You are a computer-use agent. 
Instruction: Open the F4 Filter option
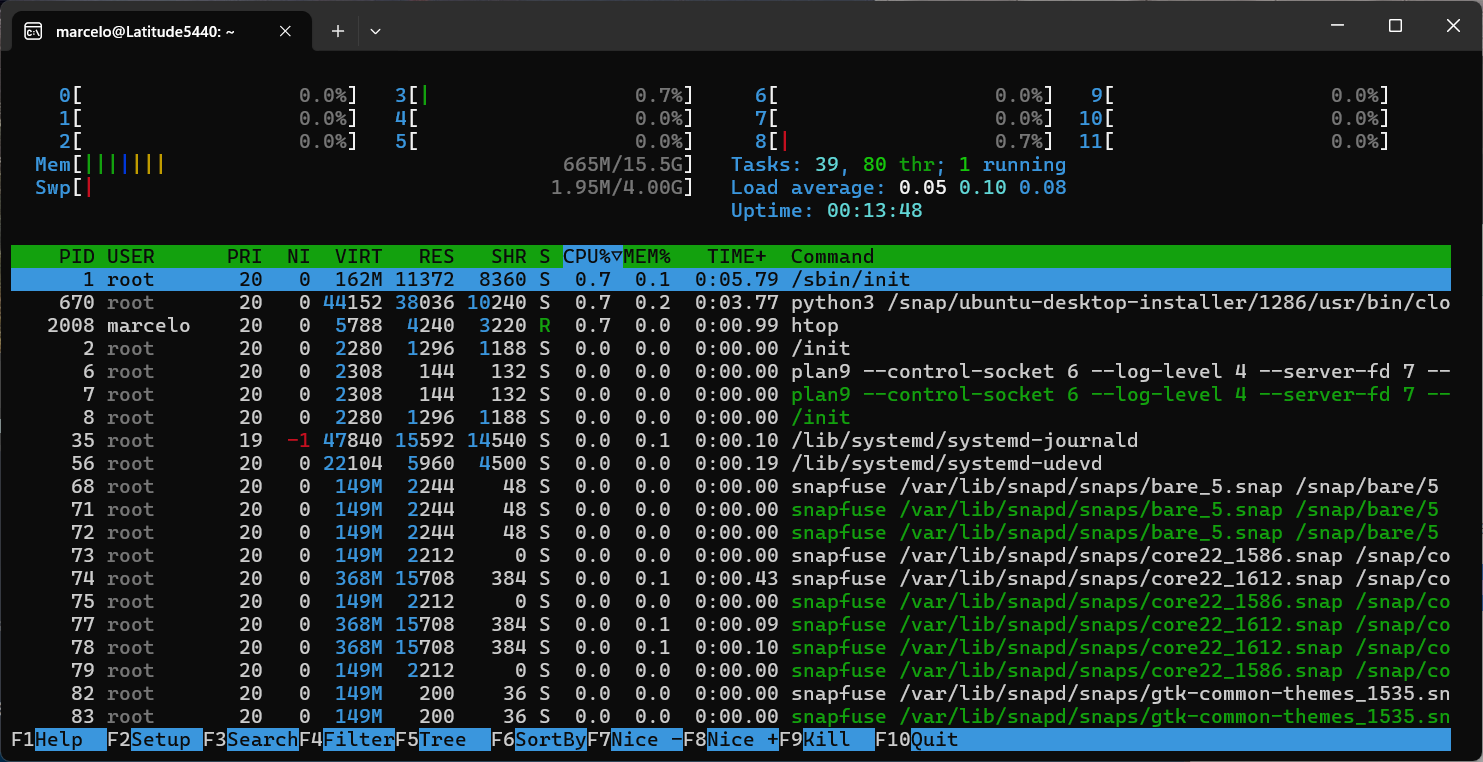[x=347, y=740]
